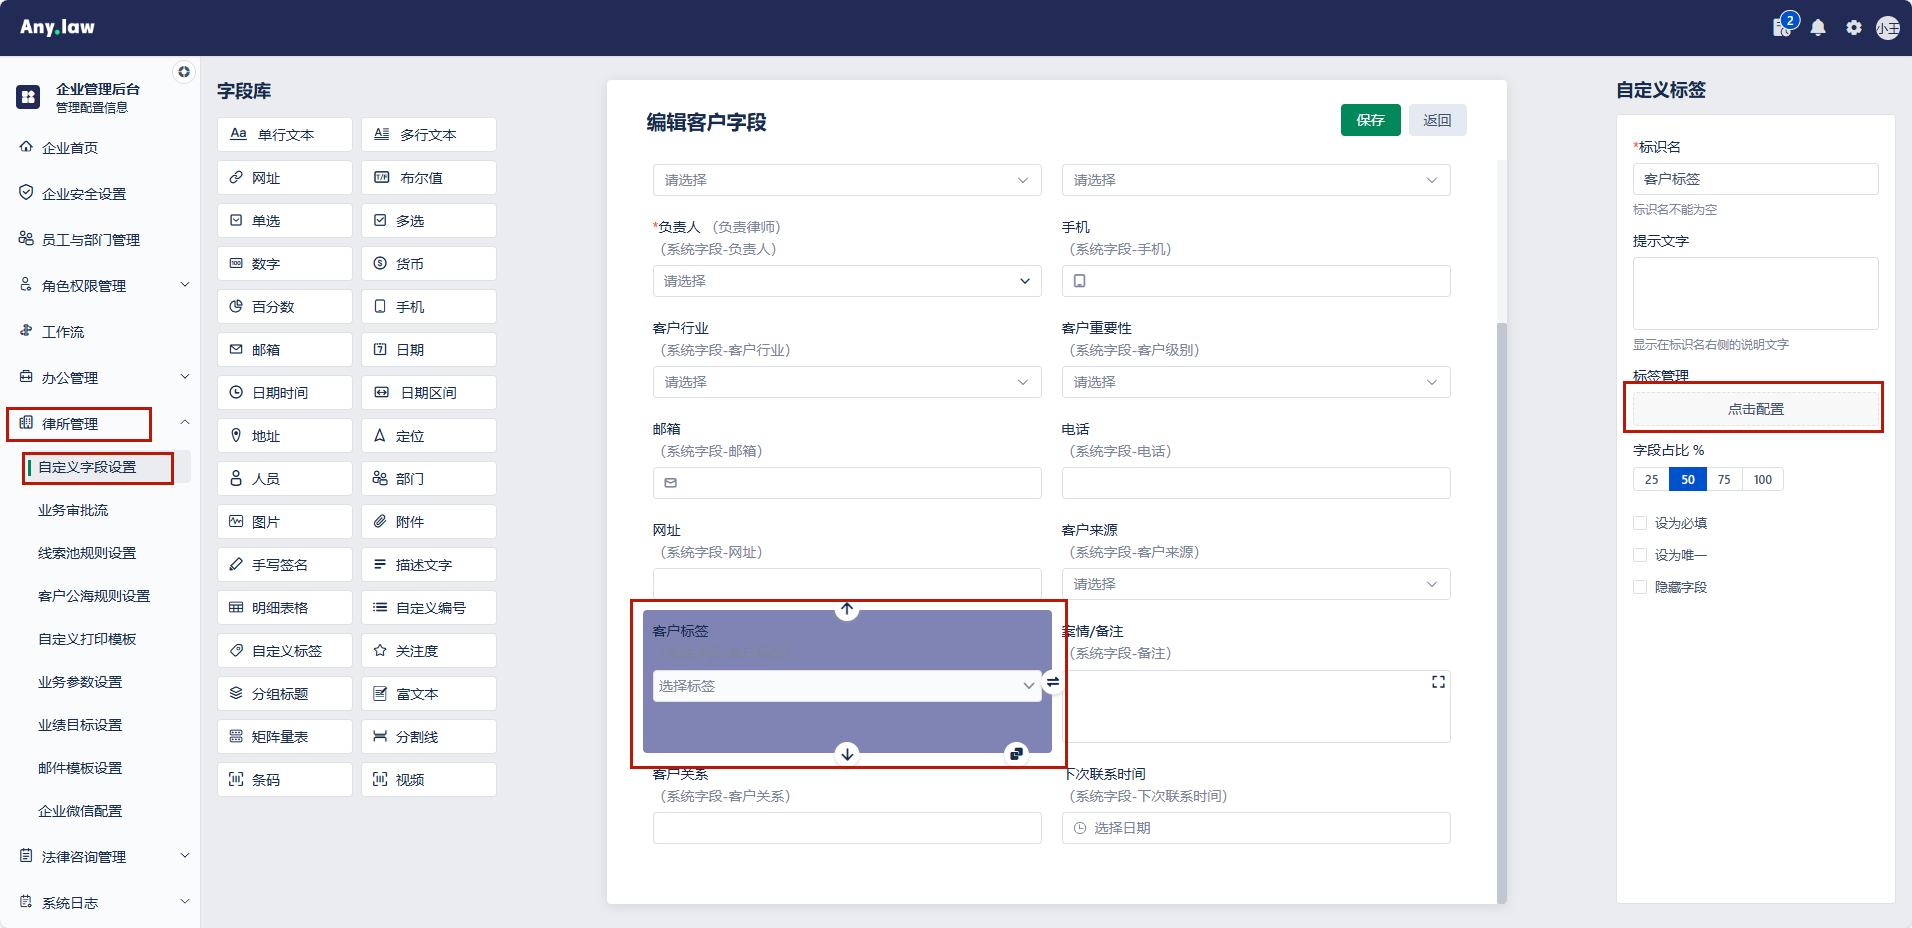Add a 货币 field from library
Image resolution: width=1912 pixels, height=928 pixels.
click(429, 264)
